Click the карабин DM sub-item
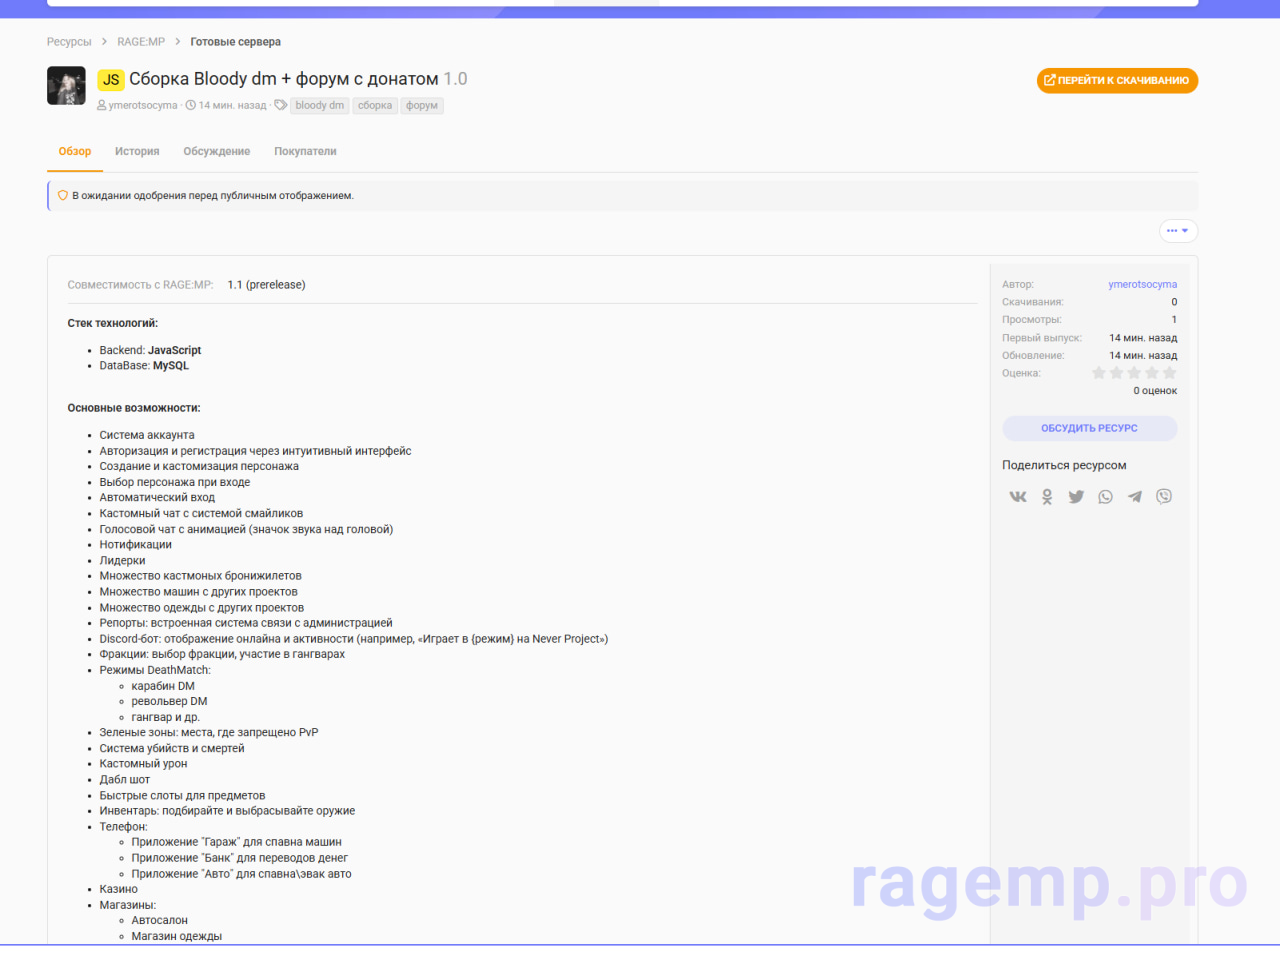This screenshot has height=960, width=1280. point(163,687)
